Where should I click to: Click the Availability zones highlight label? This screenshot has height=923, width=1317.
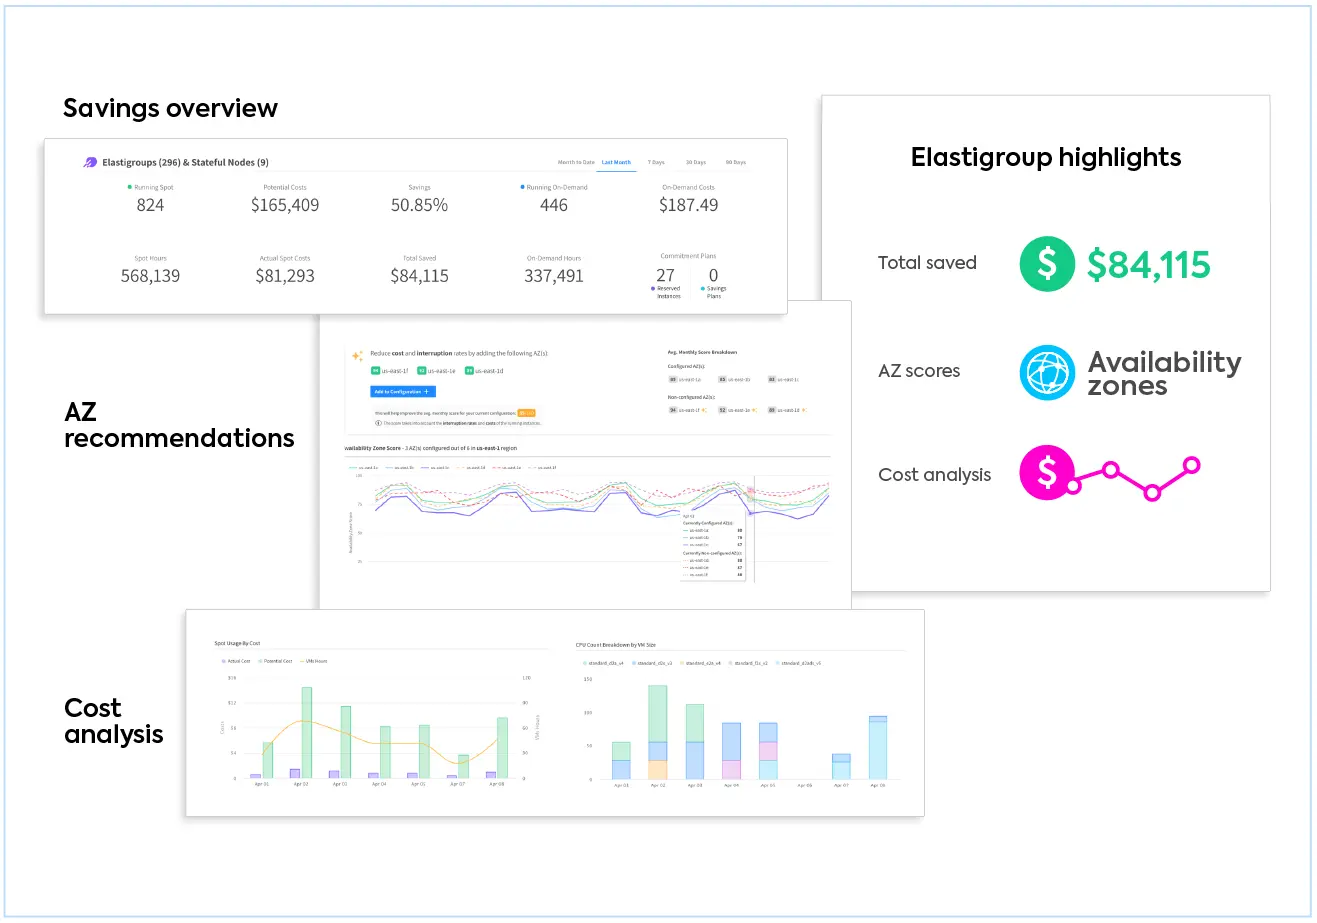point(1164,374)
